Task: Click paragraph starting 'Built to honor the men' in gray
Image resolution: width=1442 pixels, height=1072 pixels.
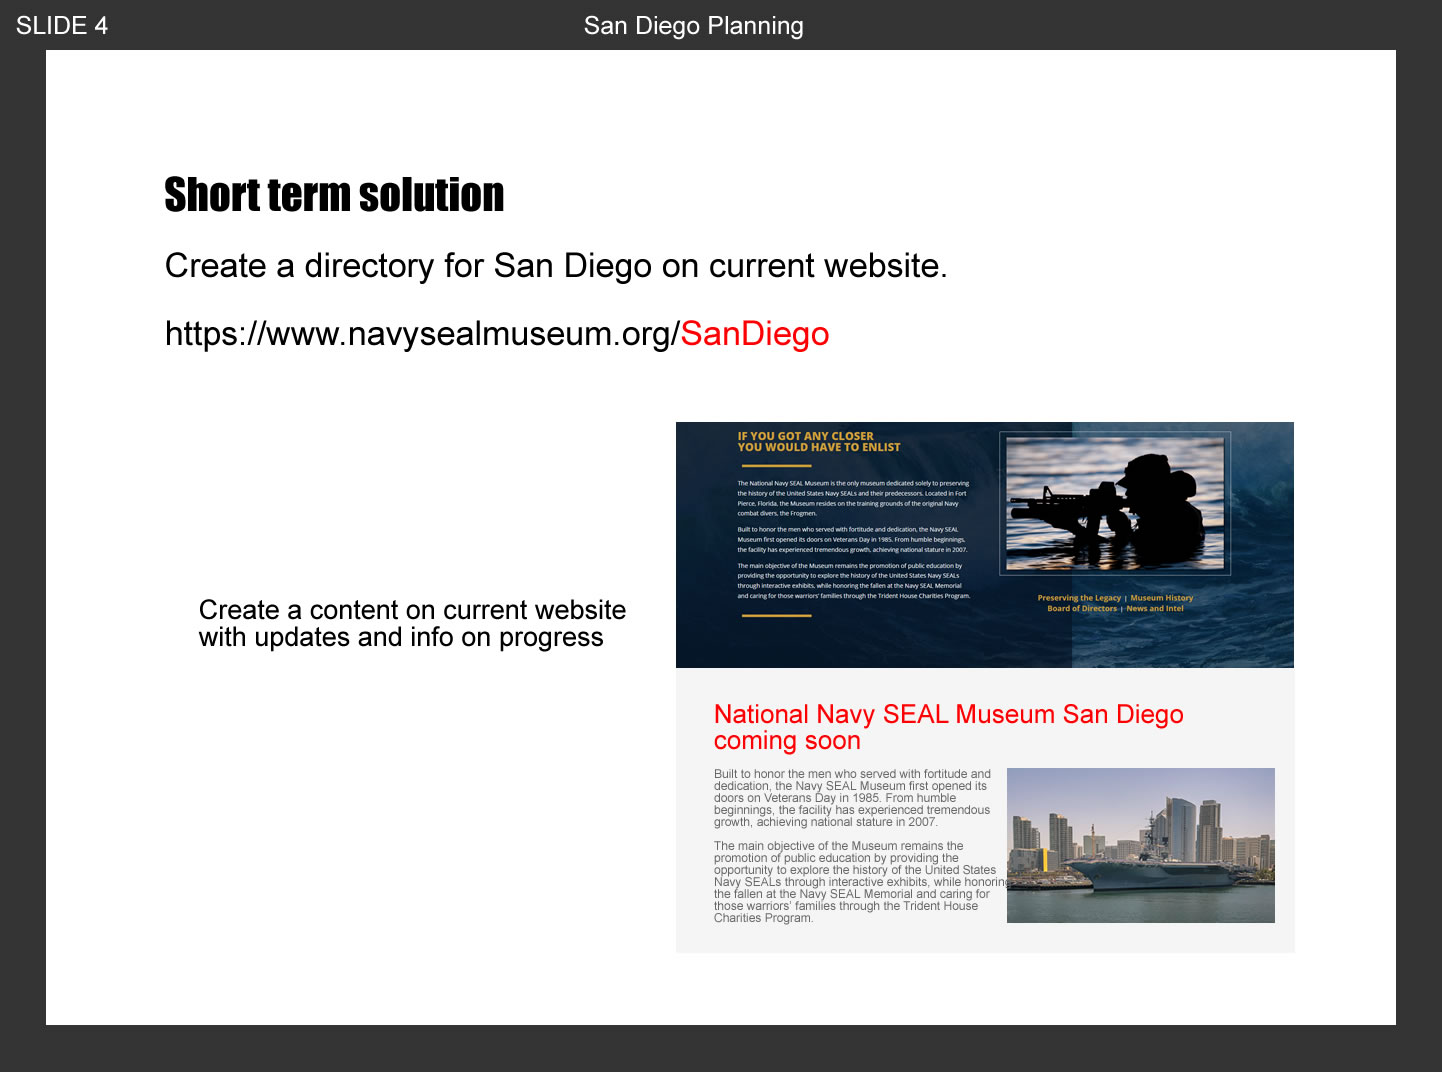Action: 852,798
